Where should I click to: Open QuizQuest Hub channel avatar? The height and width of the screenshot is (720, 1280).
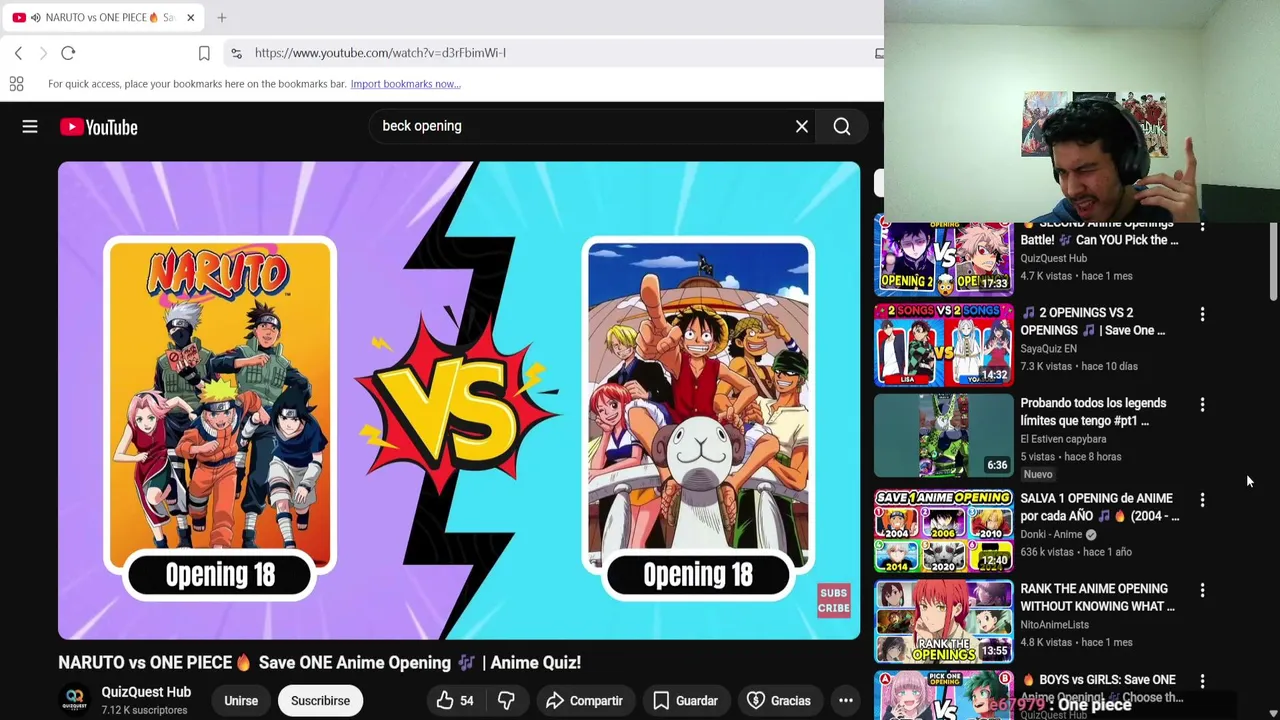coord(75,700)
